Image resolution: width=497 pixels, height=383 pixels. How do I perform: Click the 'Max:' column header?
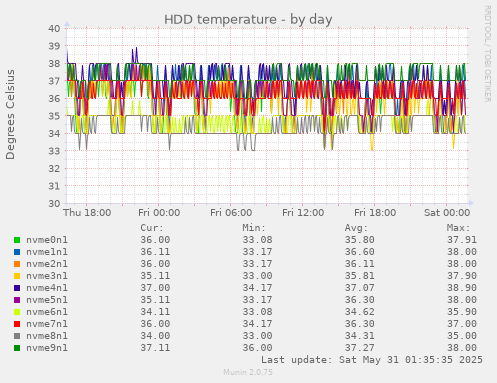coord(459,228)
